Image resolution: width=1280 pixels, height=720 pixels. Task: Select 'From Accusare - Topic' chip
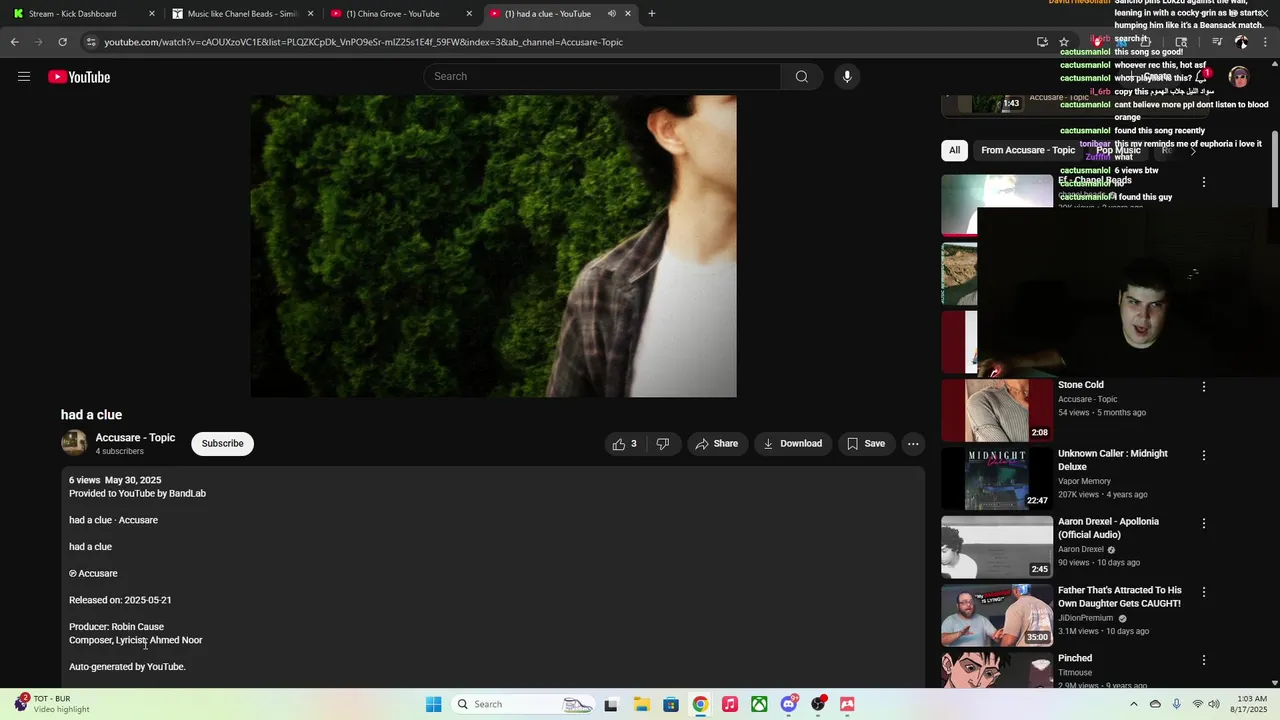tap(1028, 150)
